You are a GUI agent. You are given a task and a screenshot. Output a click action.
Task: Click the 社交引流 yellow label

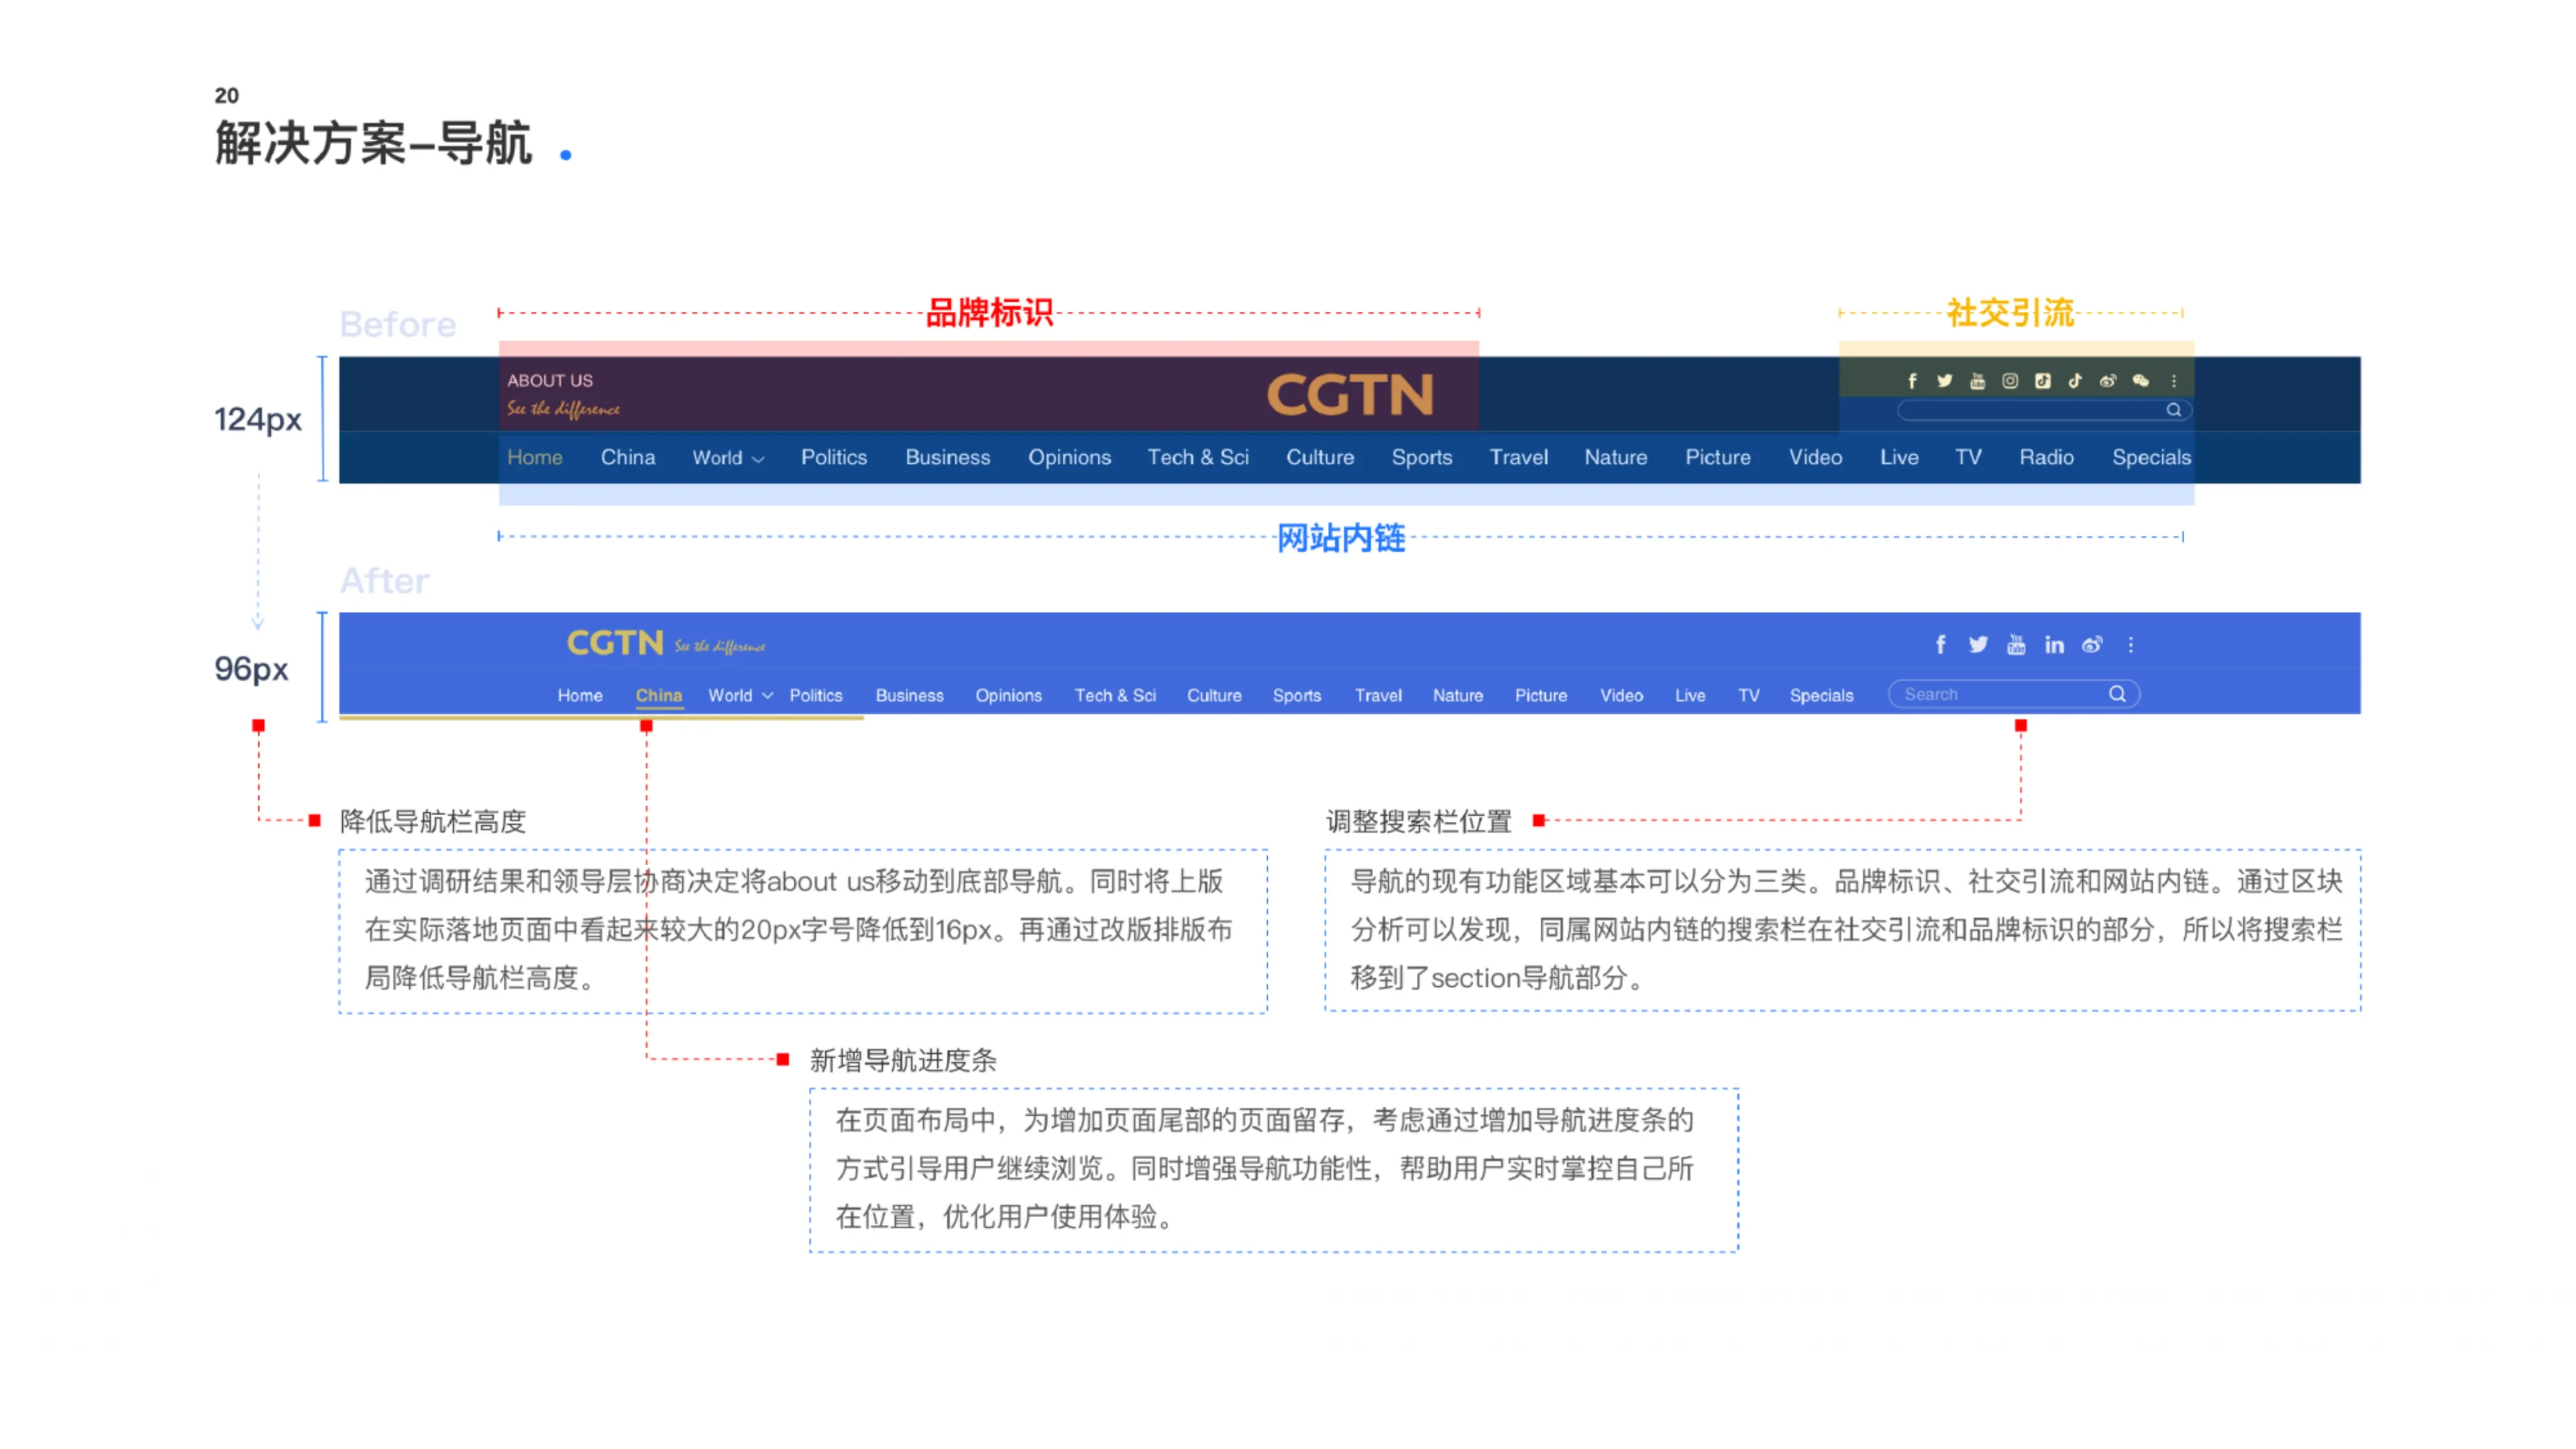[x=2010, y=313]
